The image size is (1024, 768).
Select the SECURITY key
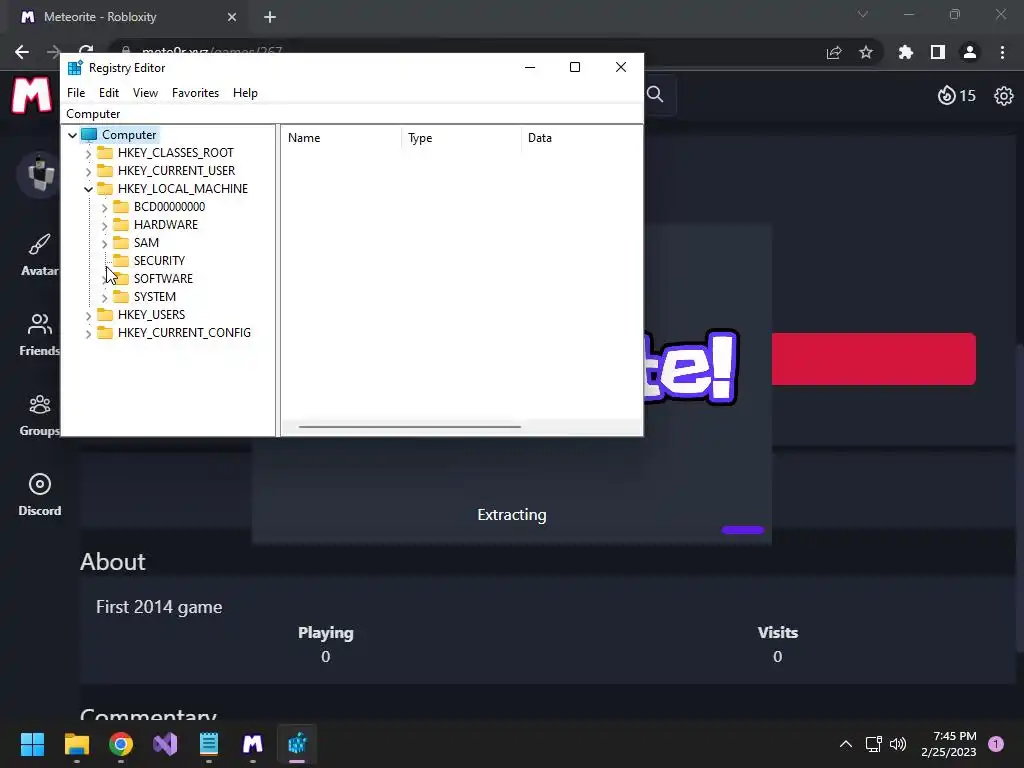[x=159, y=261]
